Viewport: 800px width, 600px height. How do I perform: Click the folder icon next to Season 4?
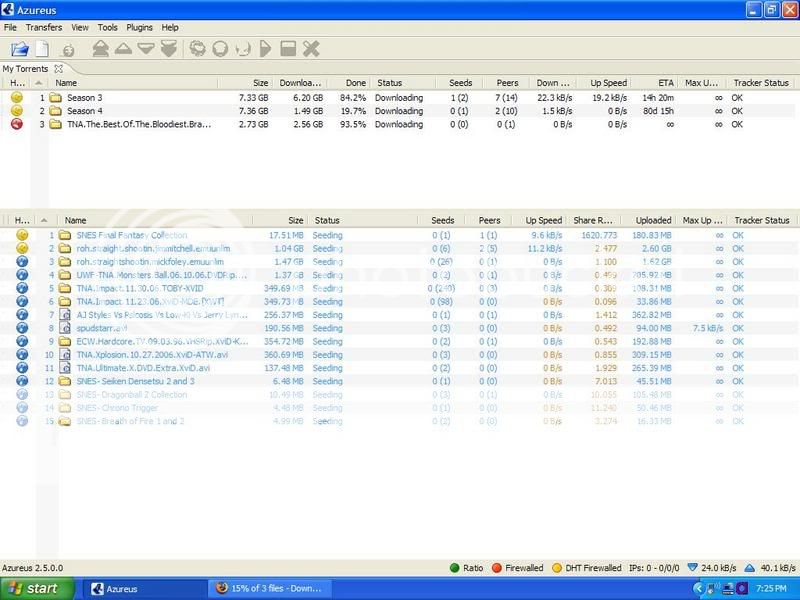click(56, 111)
